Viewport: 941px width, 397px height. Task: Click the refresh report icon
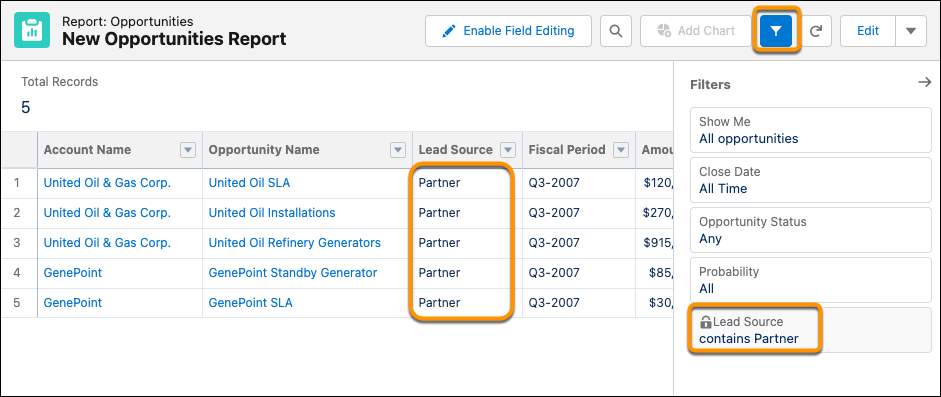tap(816, 31)
